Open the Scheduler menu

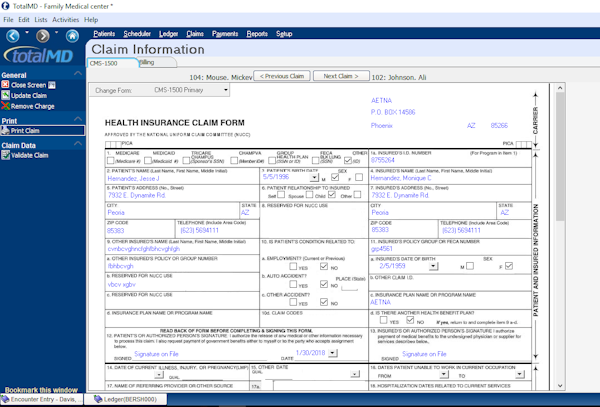[139, 33]
